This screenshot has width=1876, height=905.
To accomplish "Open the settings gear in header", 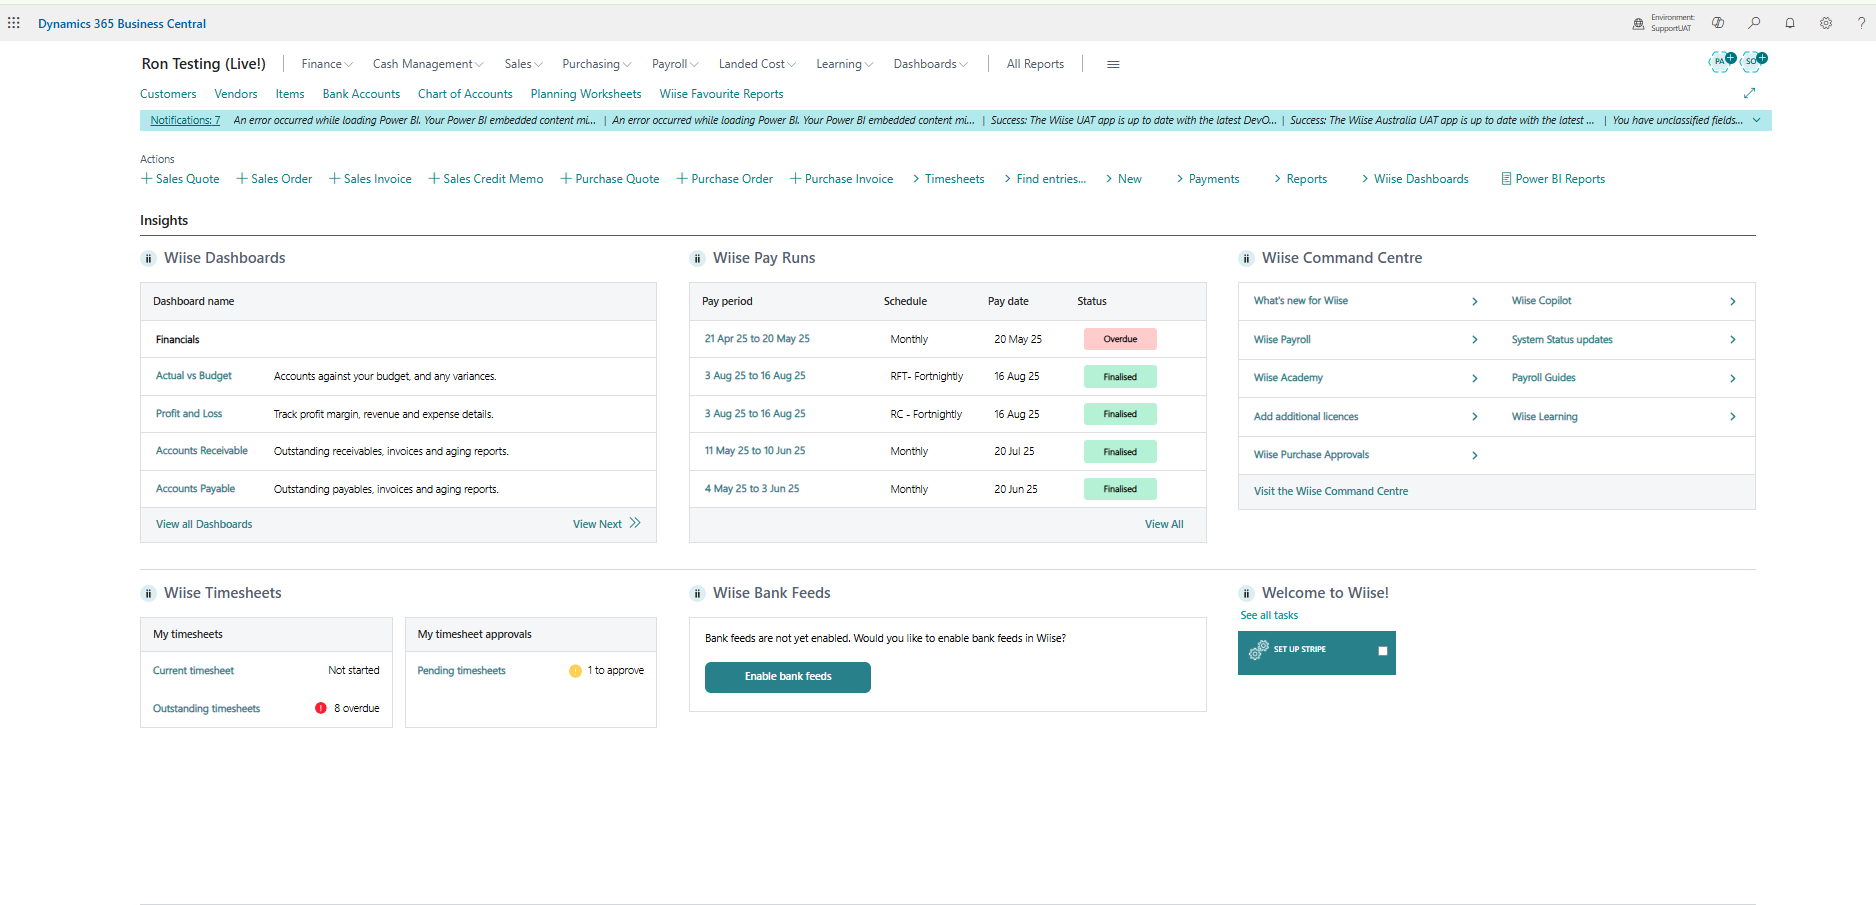I will click(x=1826, y=23).
